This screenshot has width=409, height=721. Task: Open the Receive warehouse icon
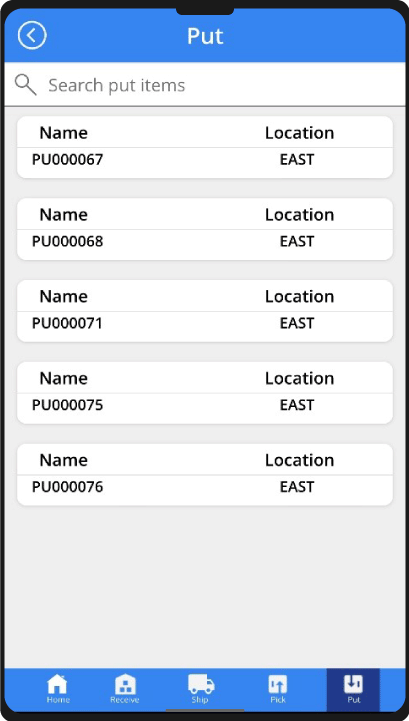pyautogui.click(x=125, y=684)
